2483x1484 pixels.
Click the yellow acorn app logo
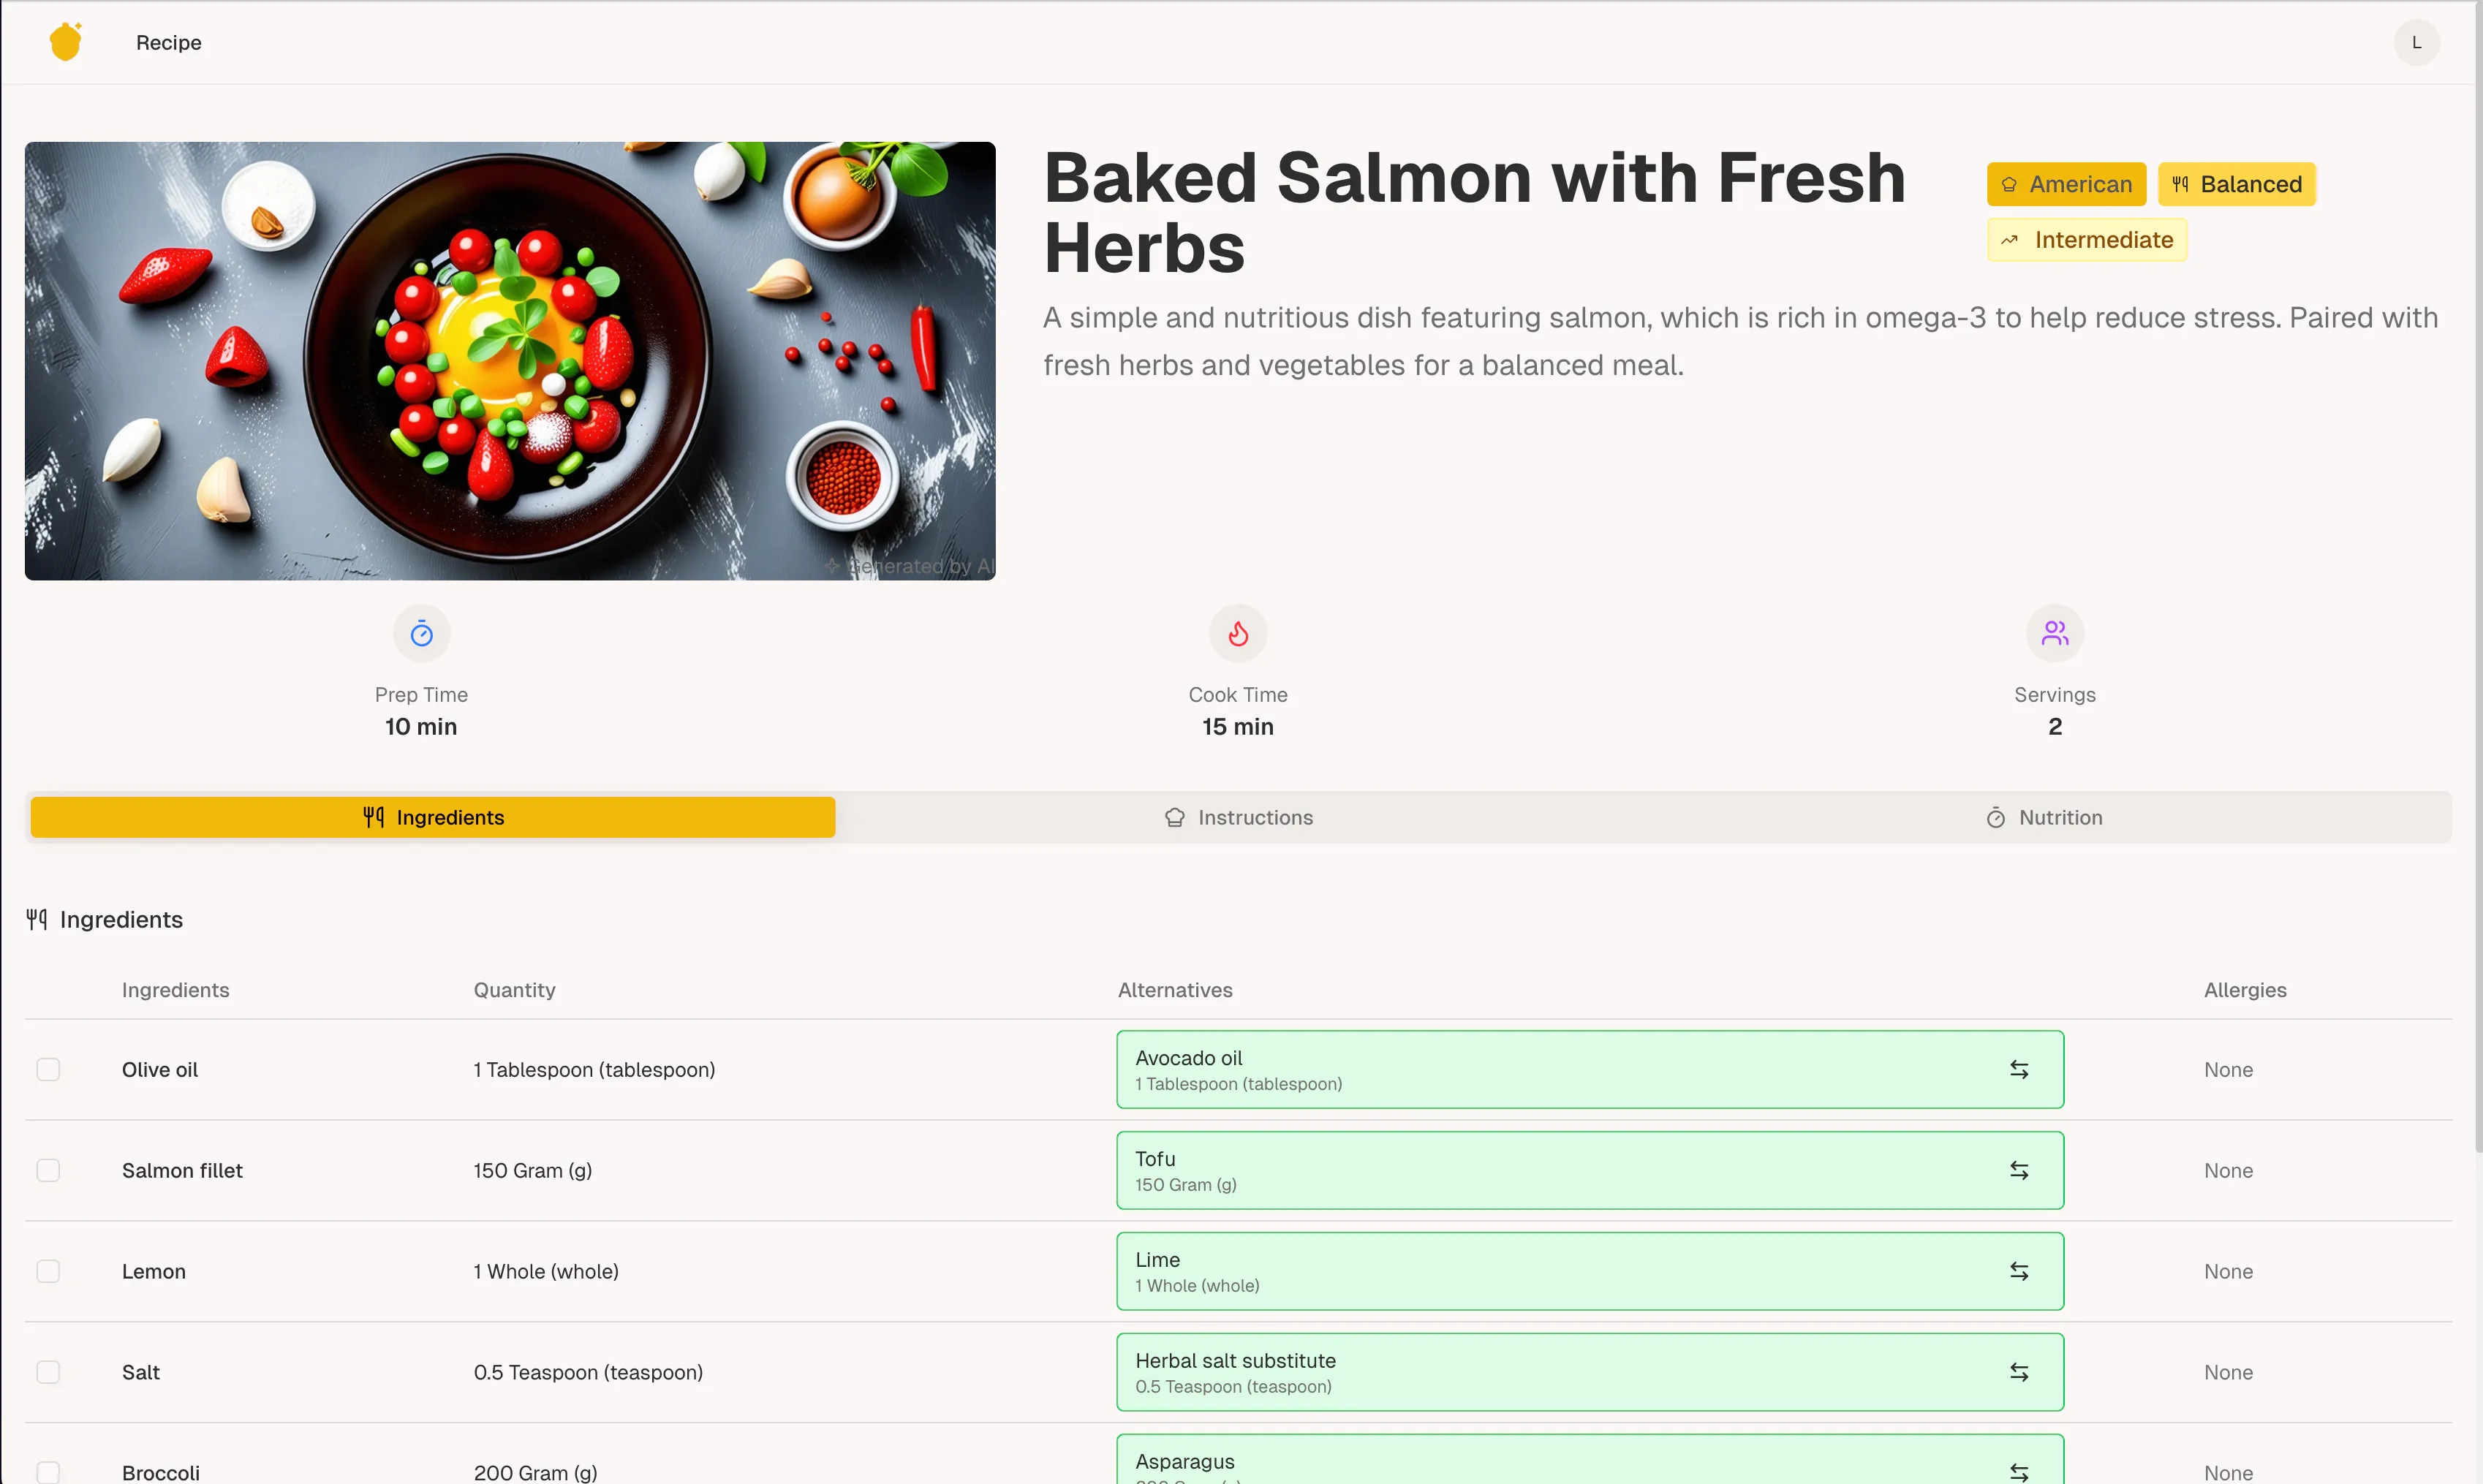pos(66,42)
